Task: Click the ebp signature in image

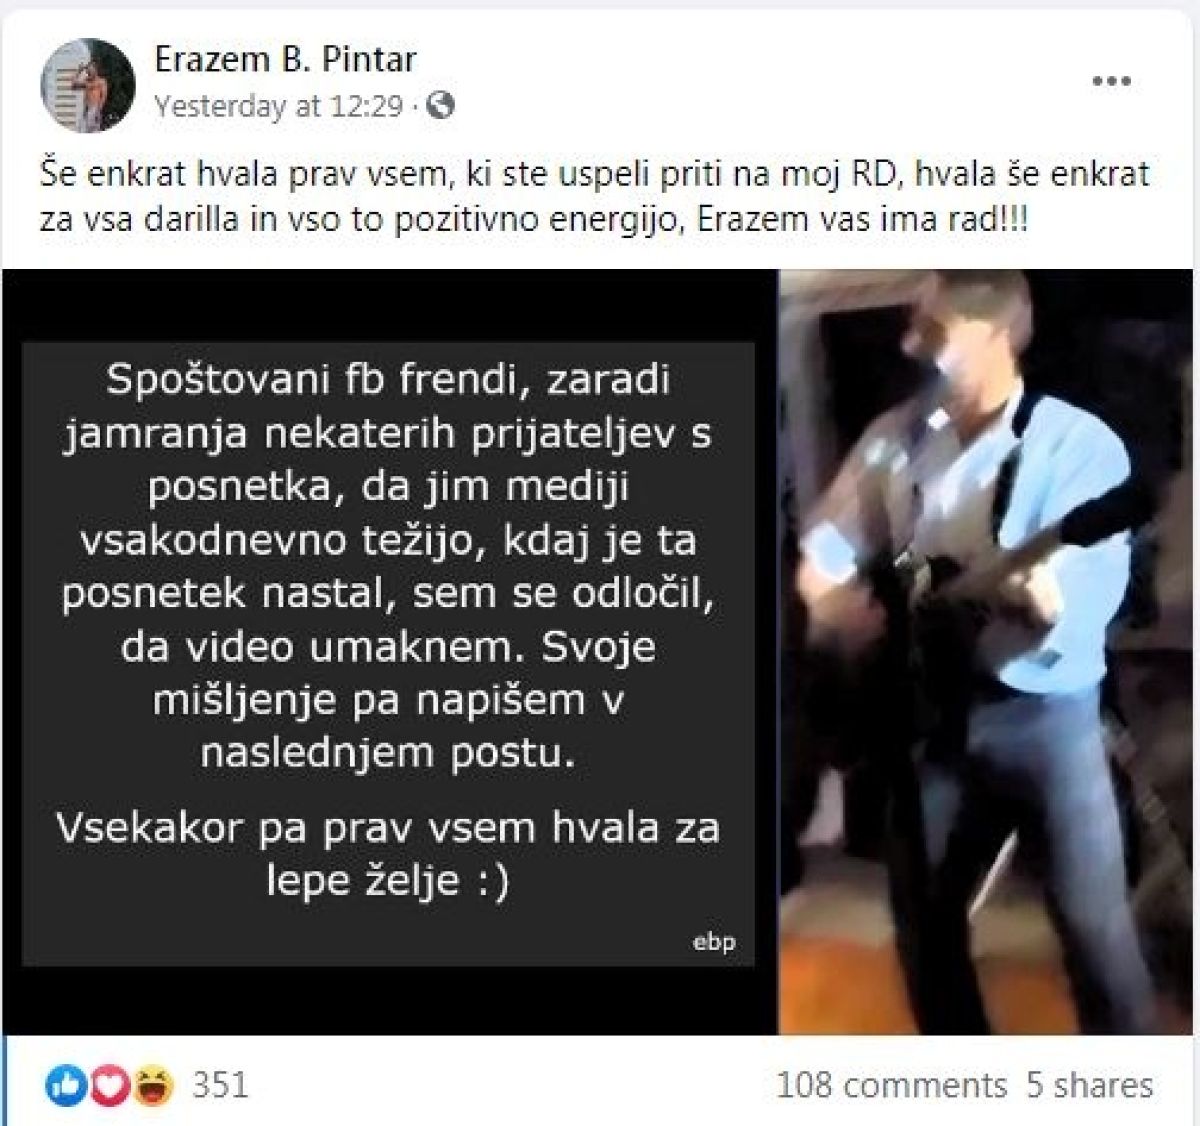Action: (x=714, y=941)
